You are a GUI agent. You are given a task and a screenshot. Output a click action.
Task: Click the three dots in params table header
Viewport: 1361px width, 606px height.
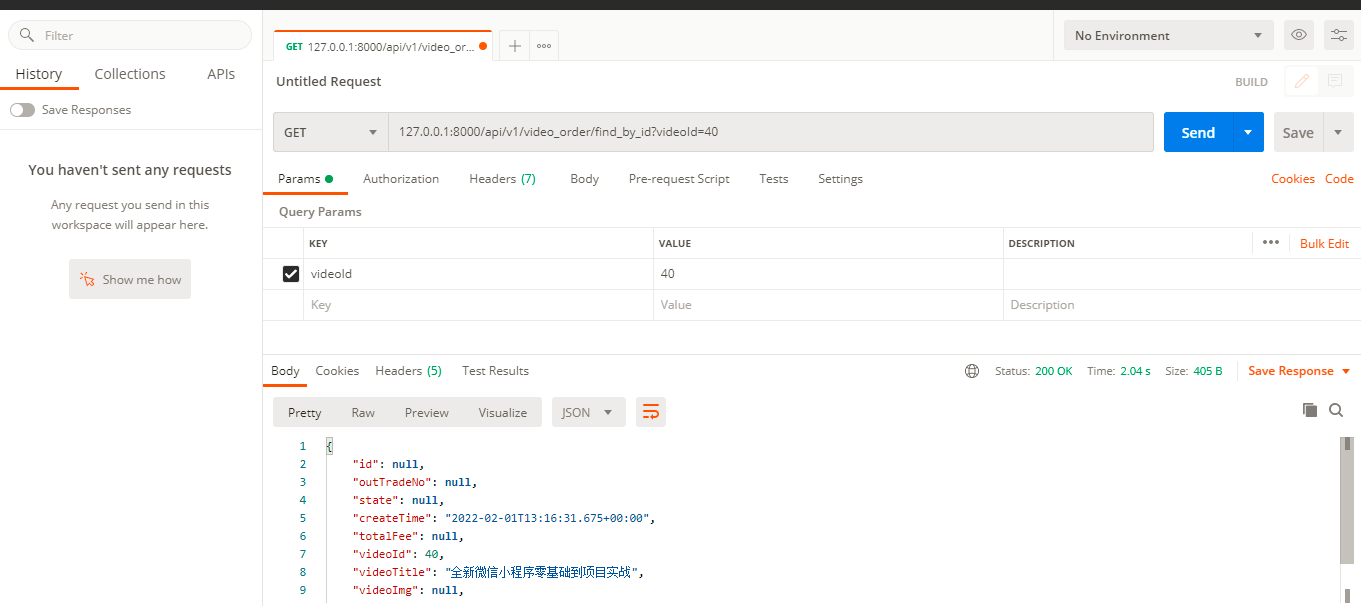tap(1271, 243)
